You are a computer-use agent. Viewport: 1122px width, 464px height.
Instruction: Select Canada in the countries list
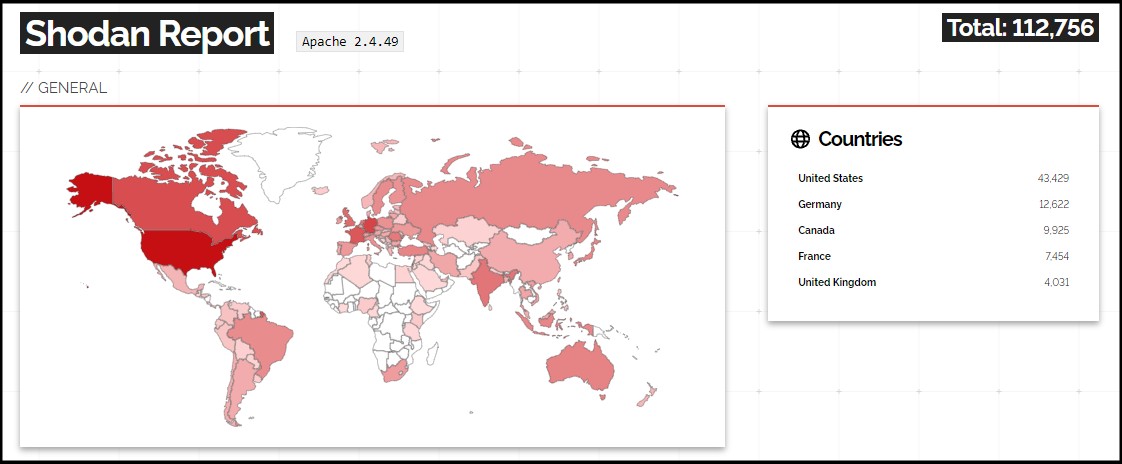[x=816, y=230]
